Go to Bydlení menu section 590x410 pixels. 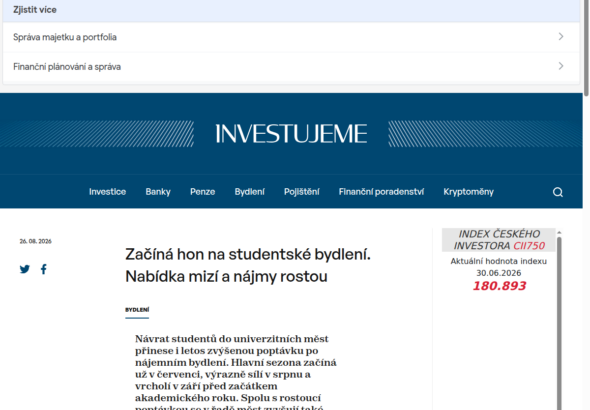point(249,192)
